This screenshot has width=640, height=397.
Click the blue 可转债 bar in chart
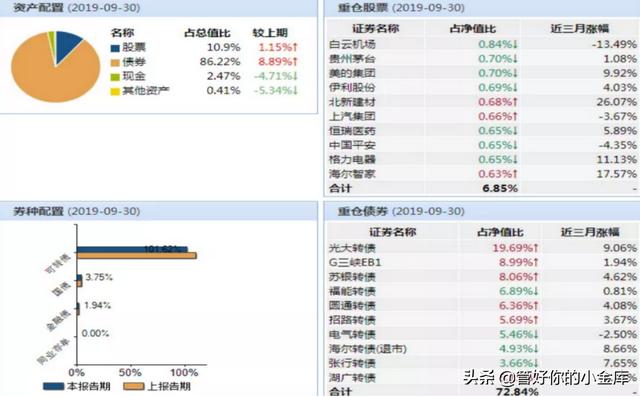click(132, 249)
